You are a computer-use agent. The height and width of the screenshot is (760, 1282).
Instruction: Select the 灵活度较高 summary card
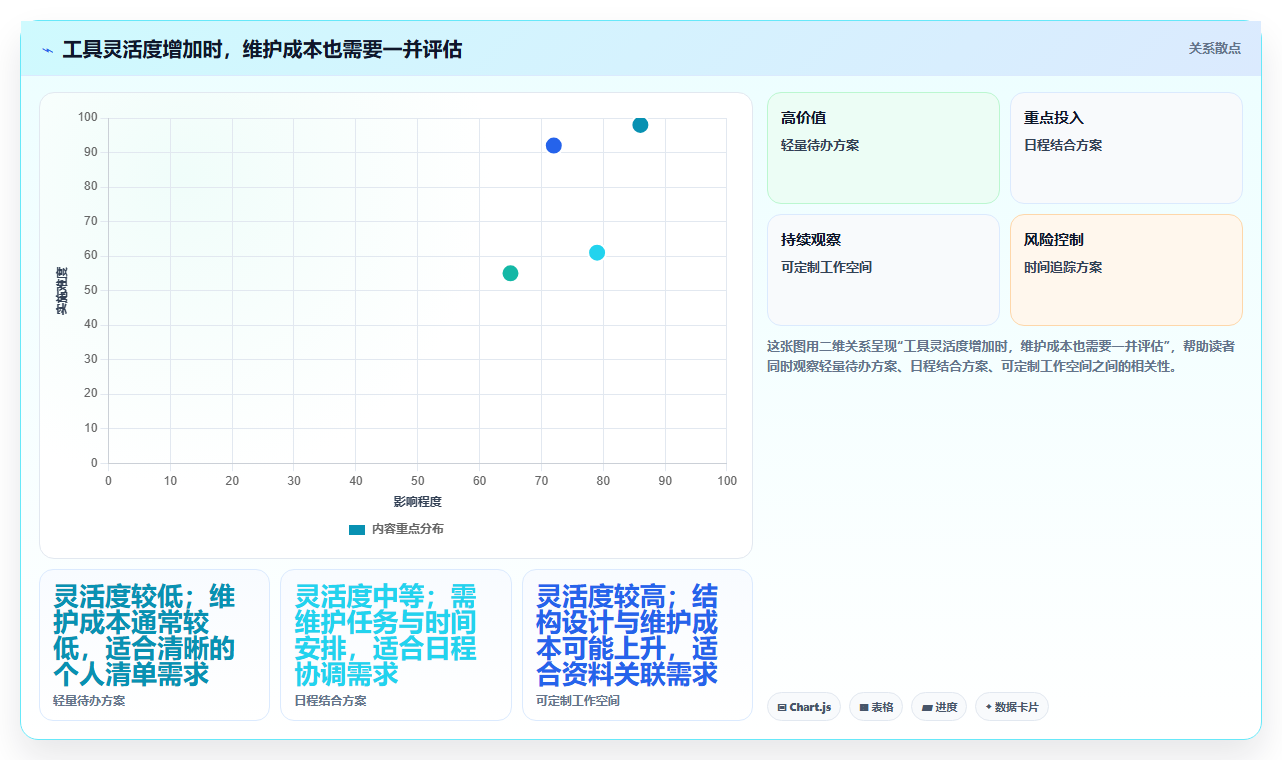637,645
